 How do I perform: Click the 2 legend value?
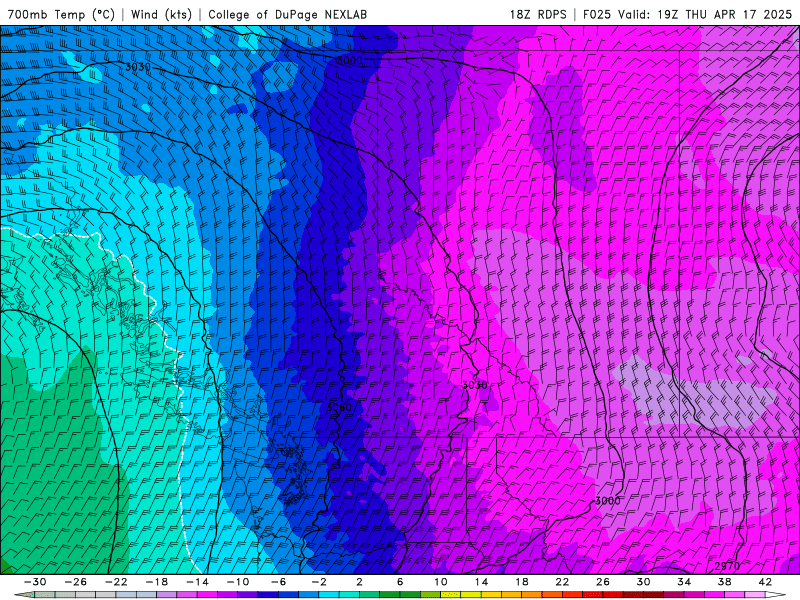pyautogui.click(x=359, y=582)
